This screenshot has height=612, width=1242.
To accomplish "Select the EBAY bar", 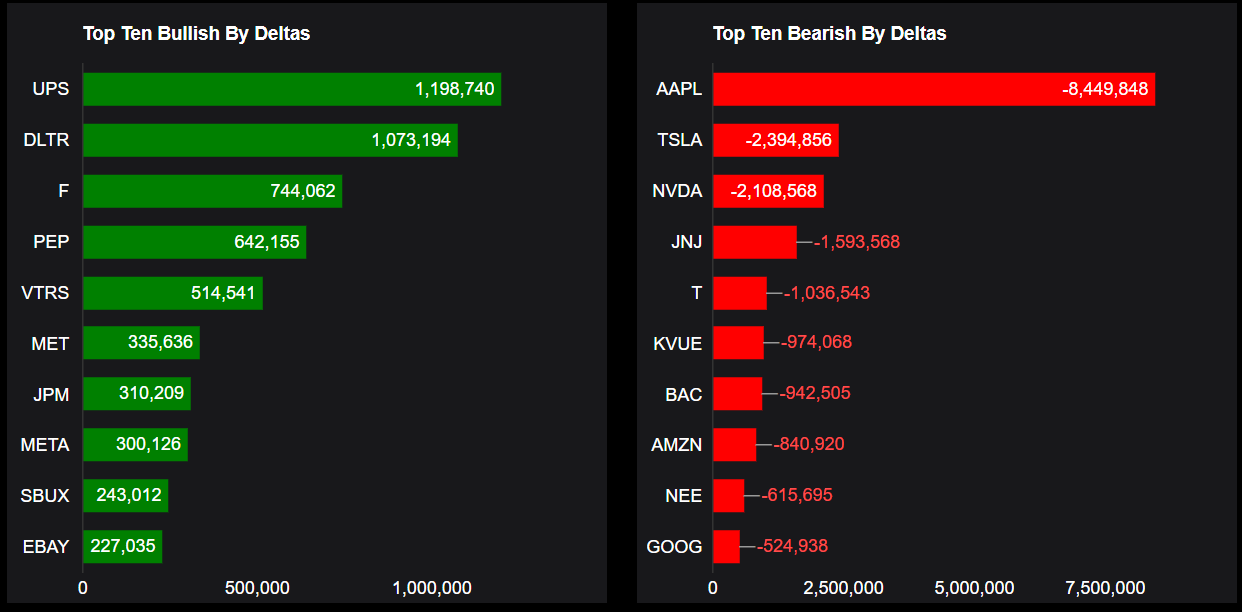I will point(122,547).
